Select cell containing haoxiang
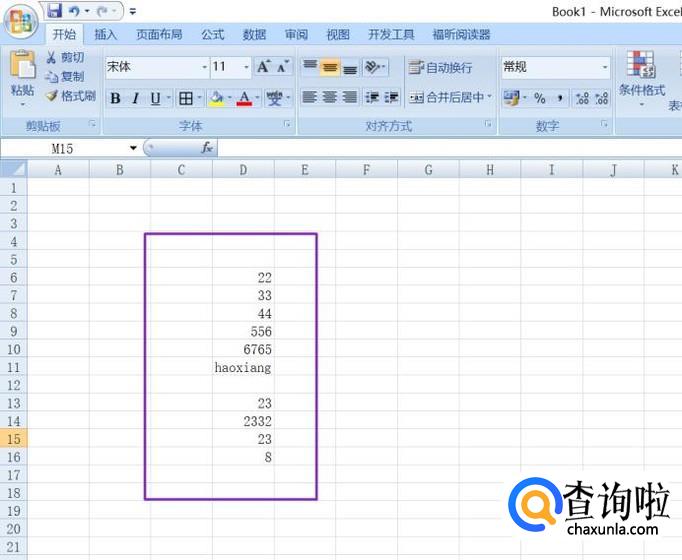Image resolution: width=682 pixels, height=560 pixels. (243, 367)
